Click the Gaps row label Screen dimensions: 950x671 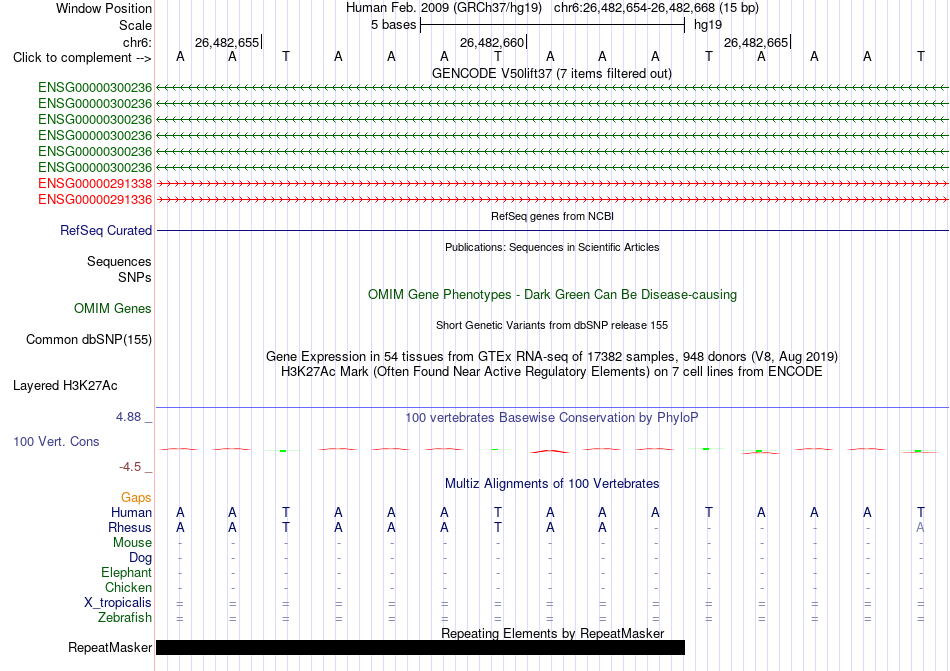(136, 497)
